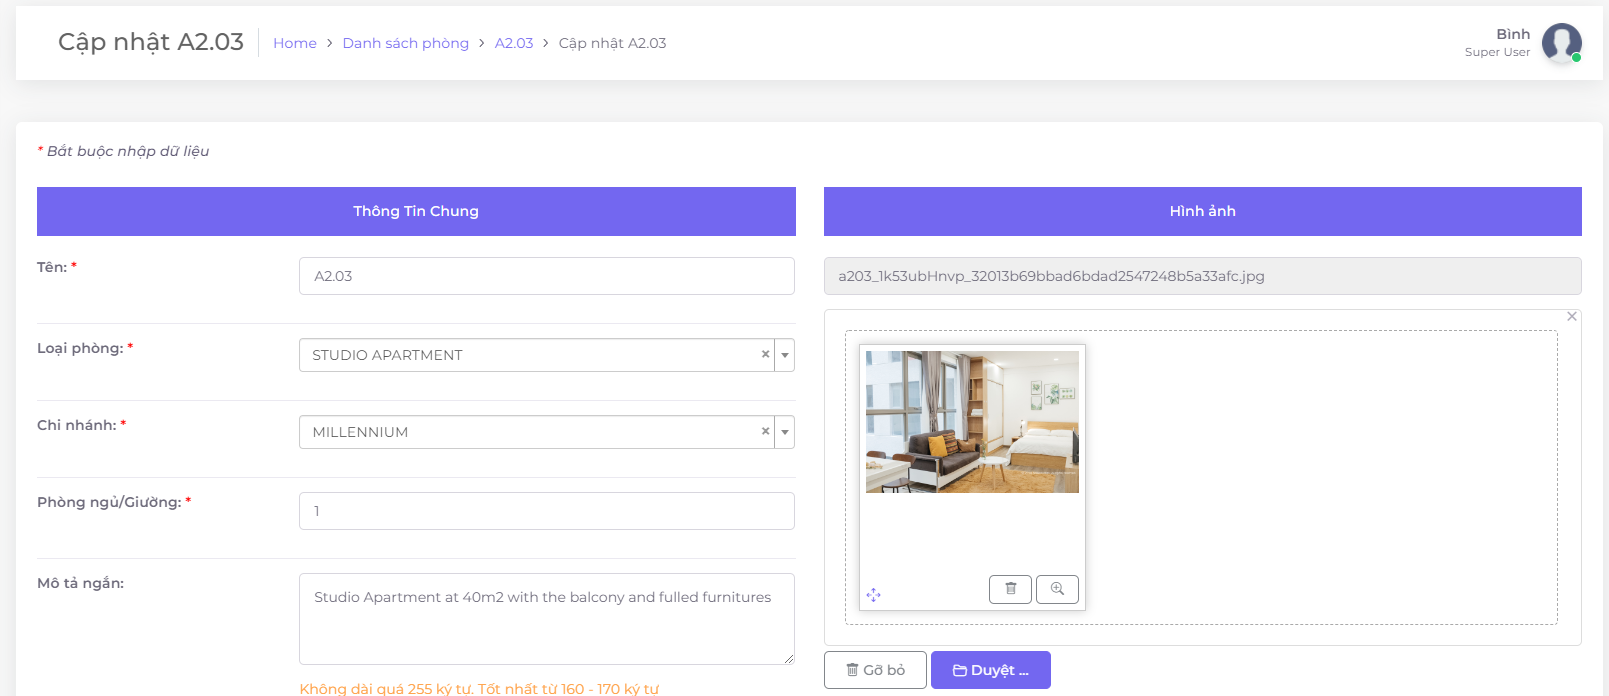Click into the Tên input field
Viewport: 1609px width, 696px height.
click(546, 276)
